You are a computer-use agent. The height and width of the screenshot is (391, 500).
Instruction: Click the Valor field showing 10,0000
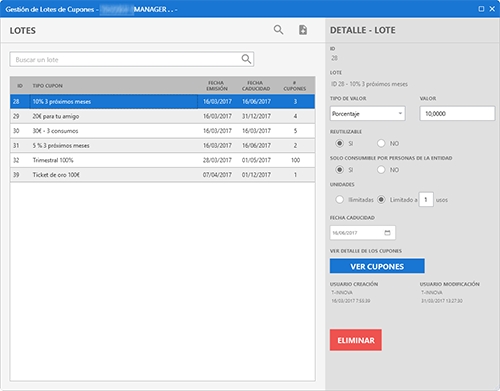(457, 114)
